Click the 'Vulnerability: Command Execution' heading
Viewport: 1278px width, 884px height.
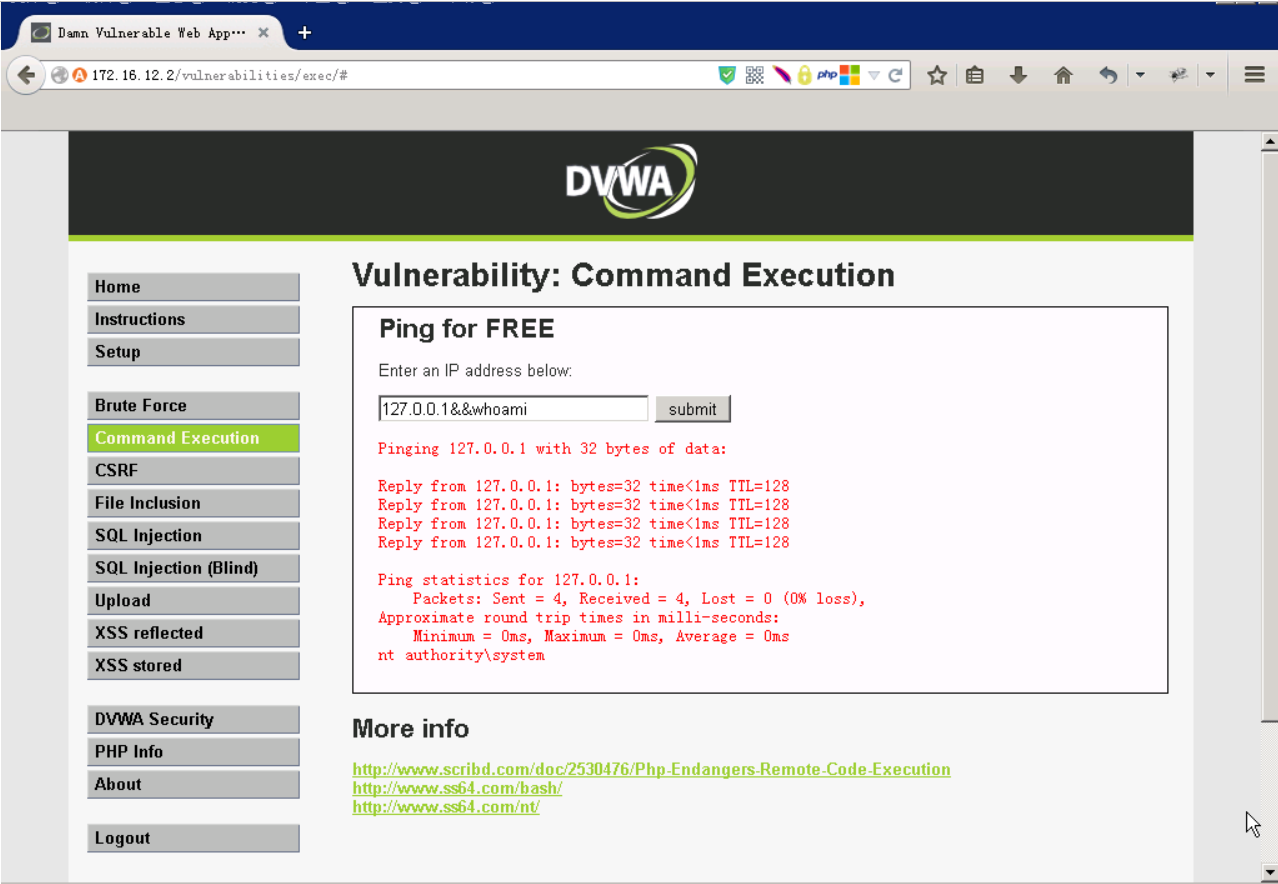click(x=623, y=275)
